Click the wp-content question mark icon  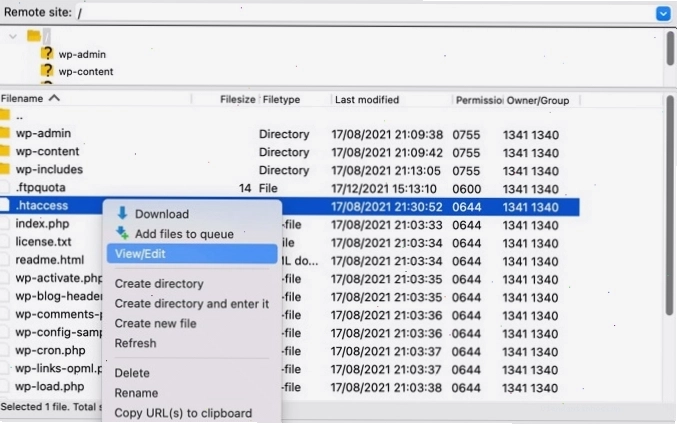point(47,71)
